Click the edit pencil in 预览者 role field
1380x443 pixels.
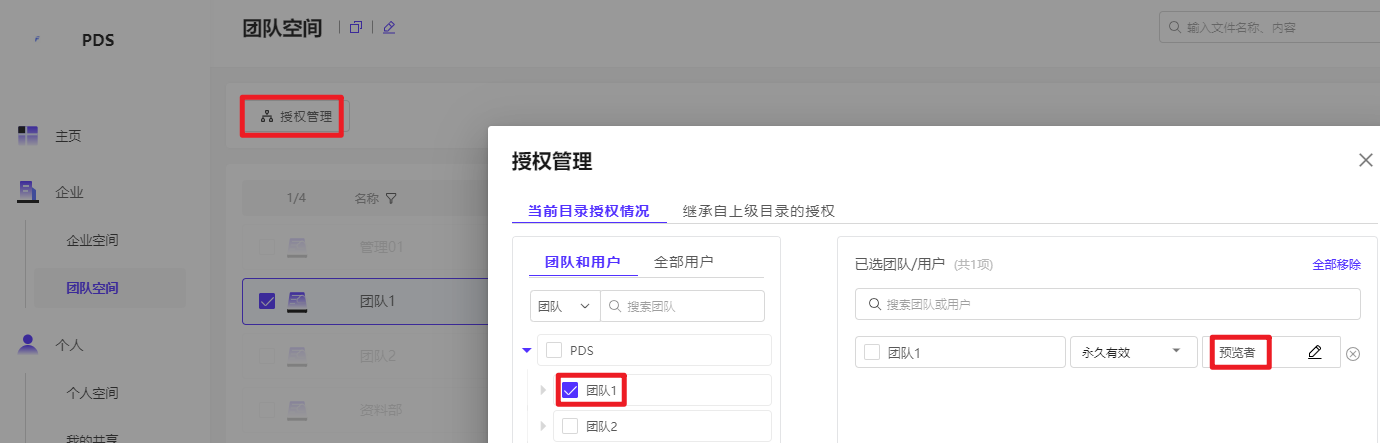(x=1315, y=352)
